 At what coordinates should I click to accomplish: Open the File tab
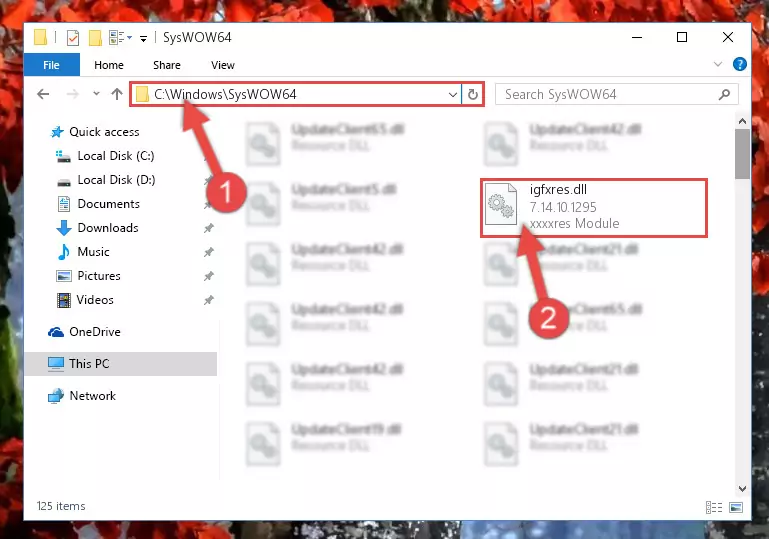click(x=51, y=65)
